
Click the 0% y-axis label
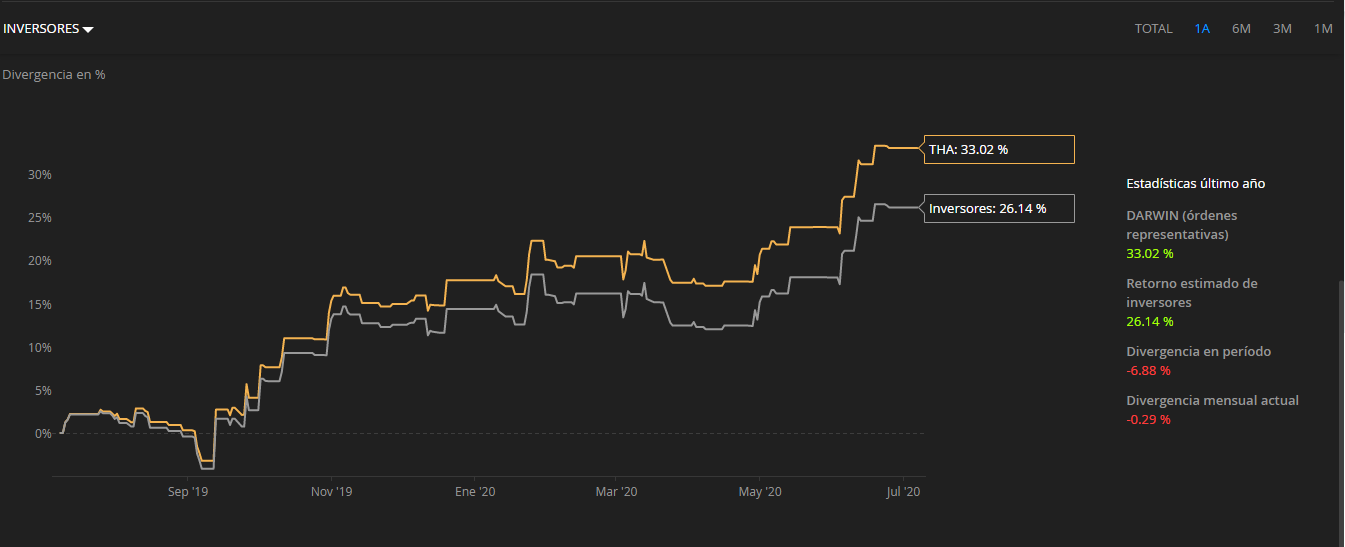tap(42, 434)
